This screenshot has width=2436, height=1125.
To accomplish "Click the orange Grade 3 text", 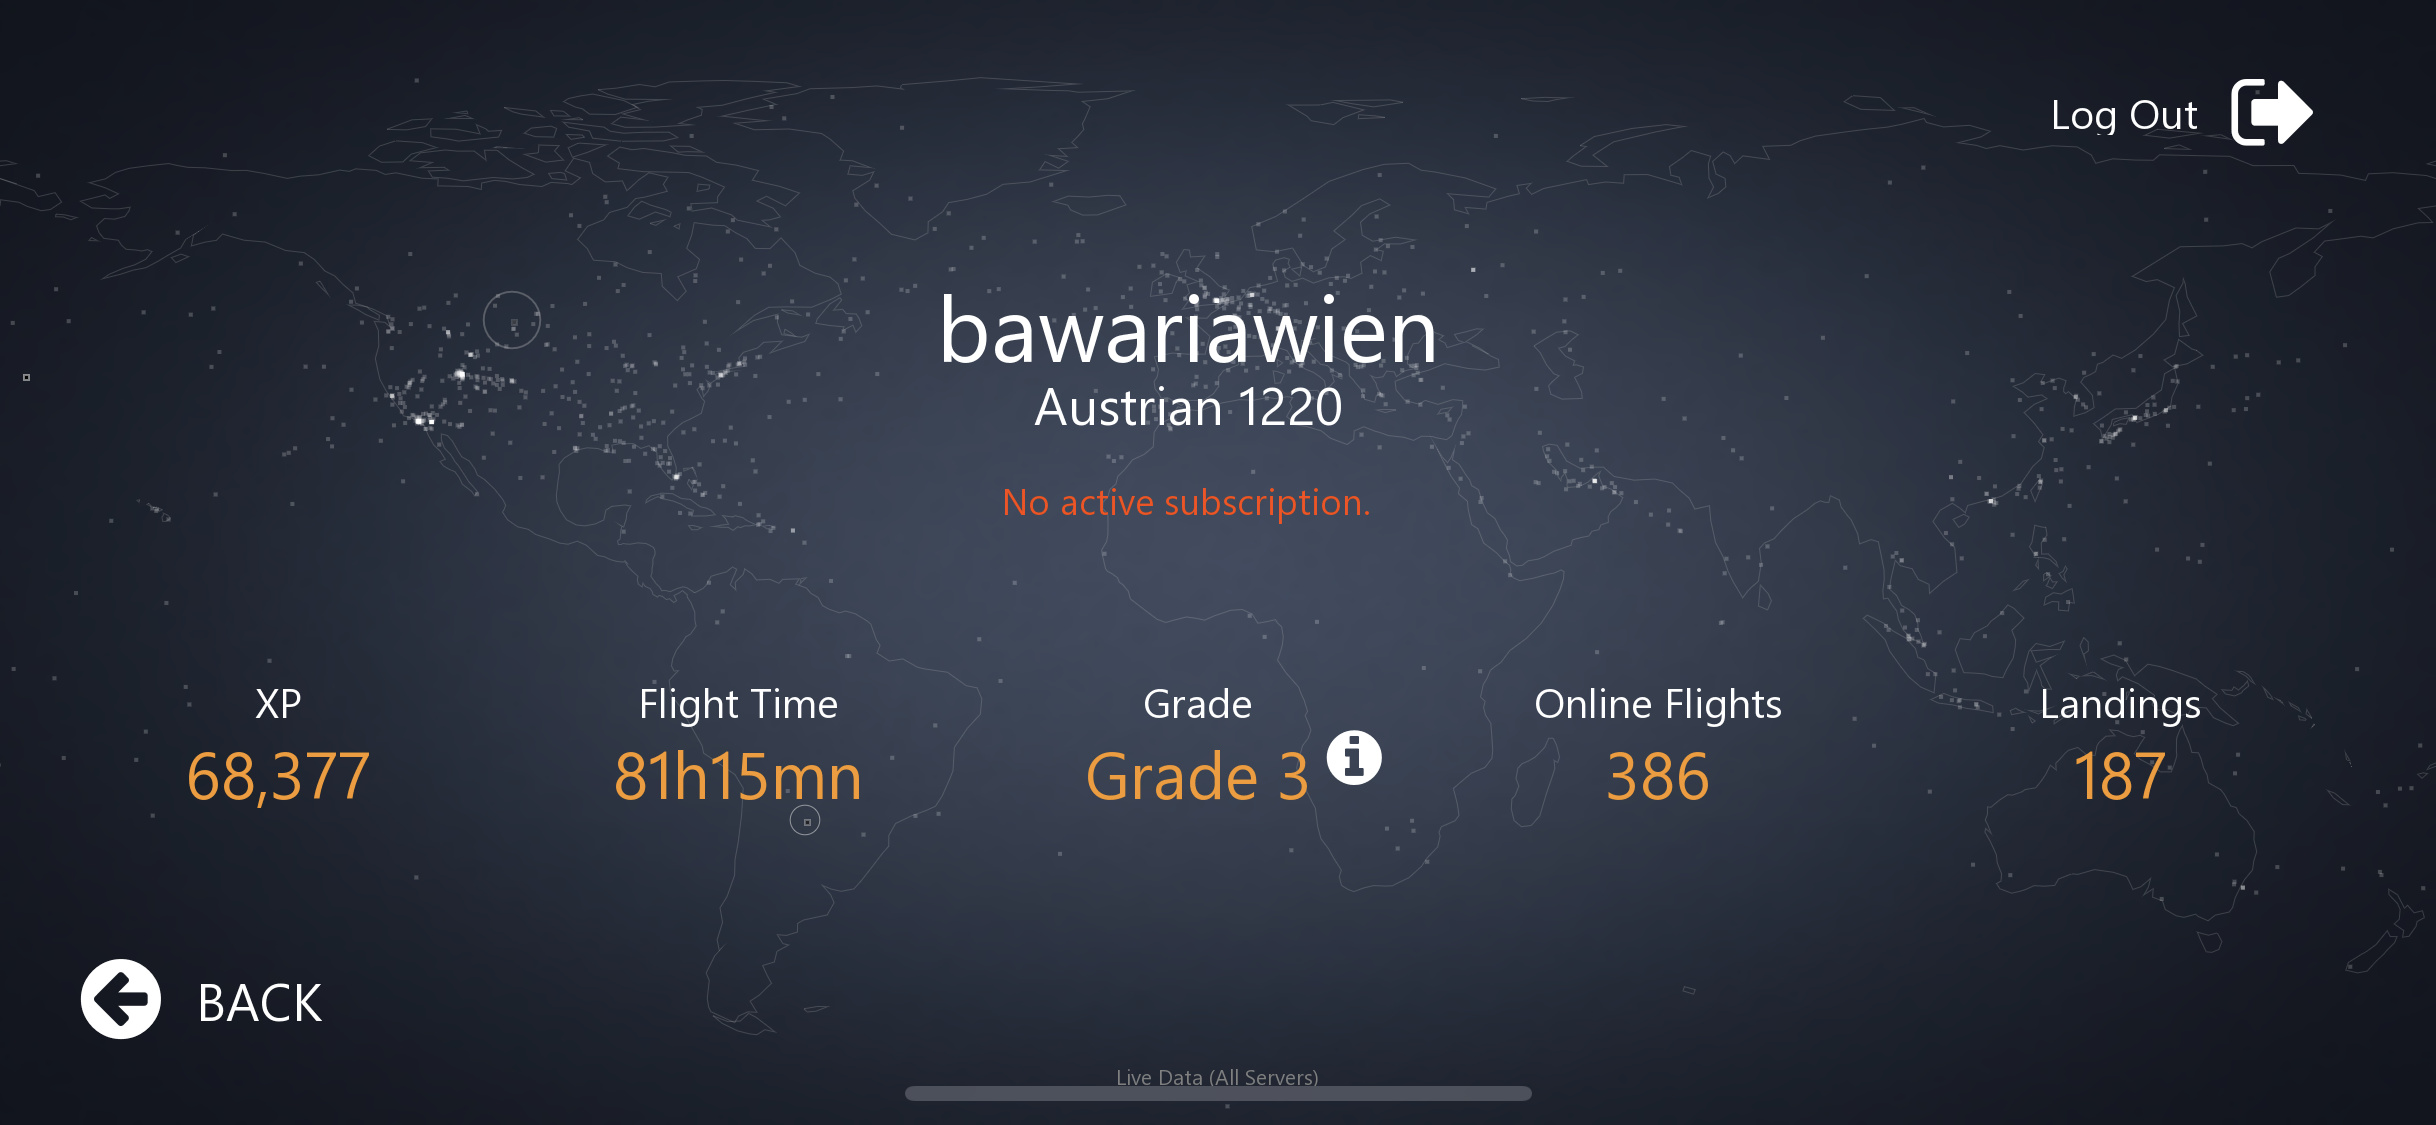I will pos(1197,777).
